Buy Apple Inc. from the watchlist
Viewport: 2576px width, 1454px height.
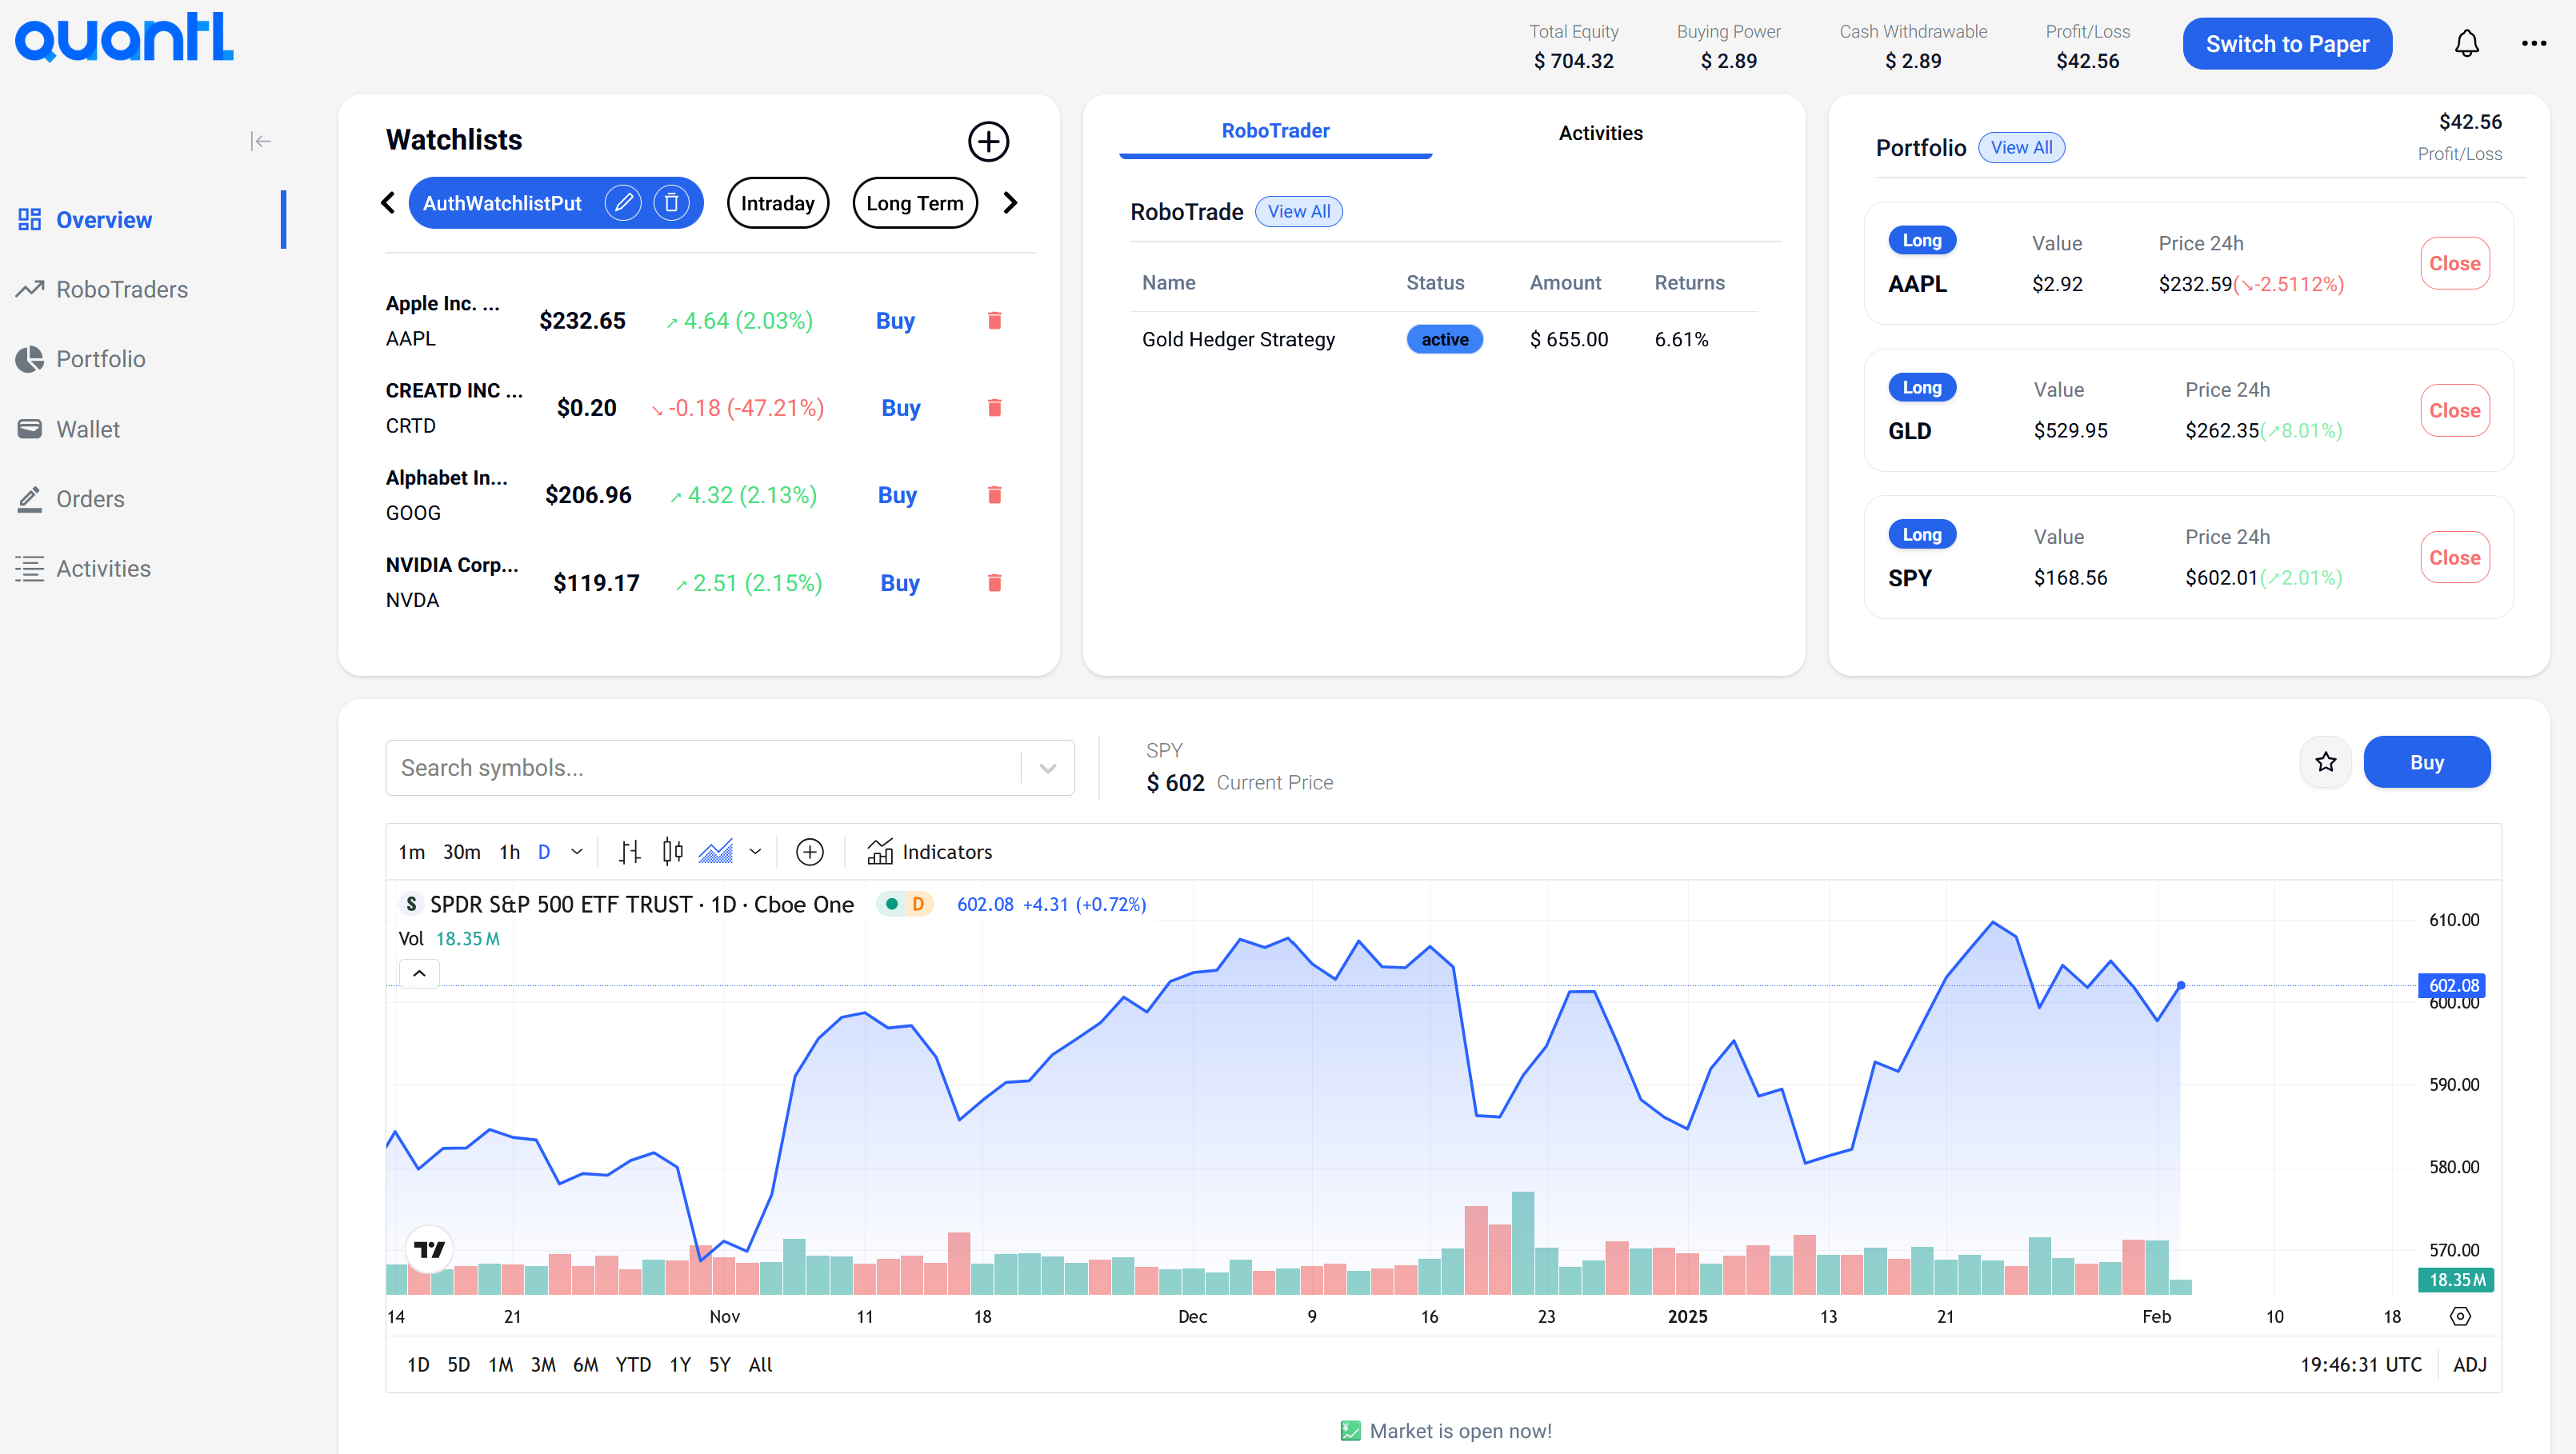(x=895, y=320)
